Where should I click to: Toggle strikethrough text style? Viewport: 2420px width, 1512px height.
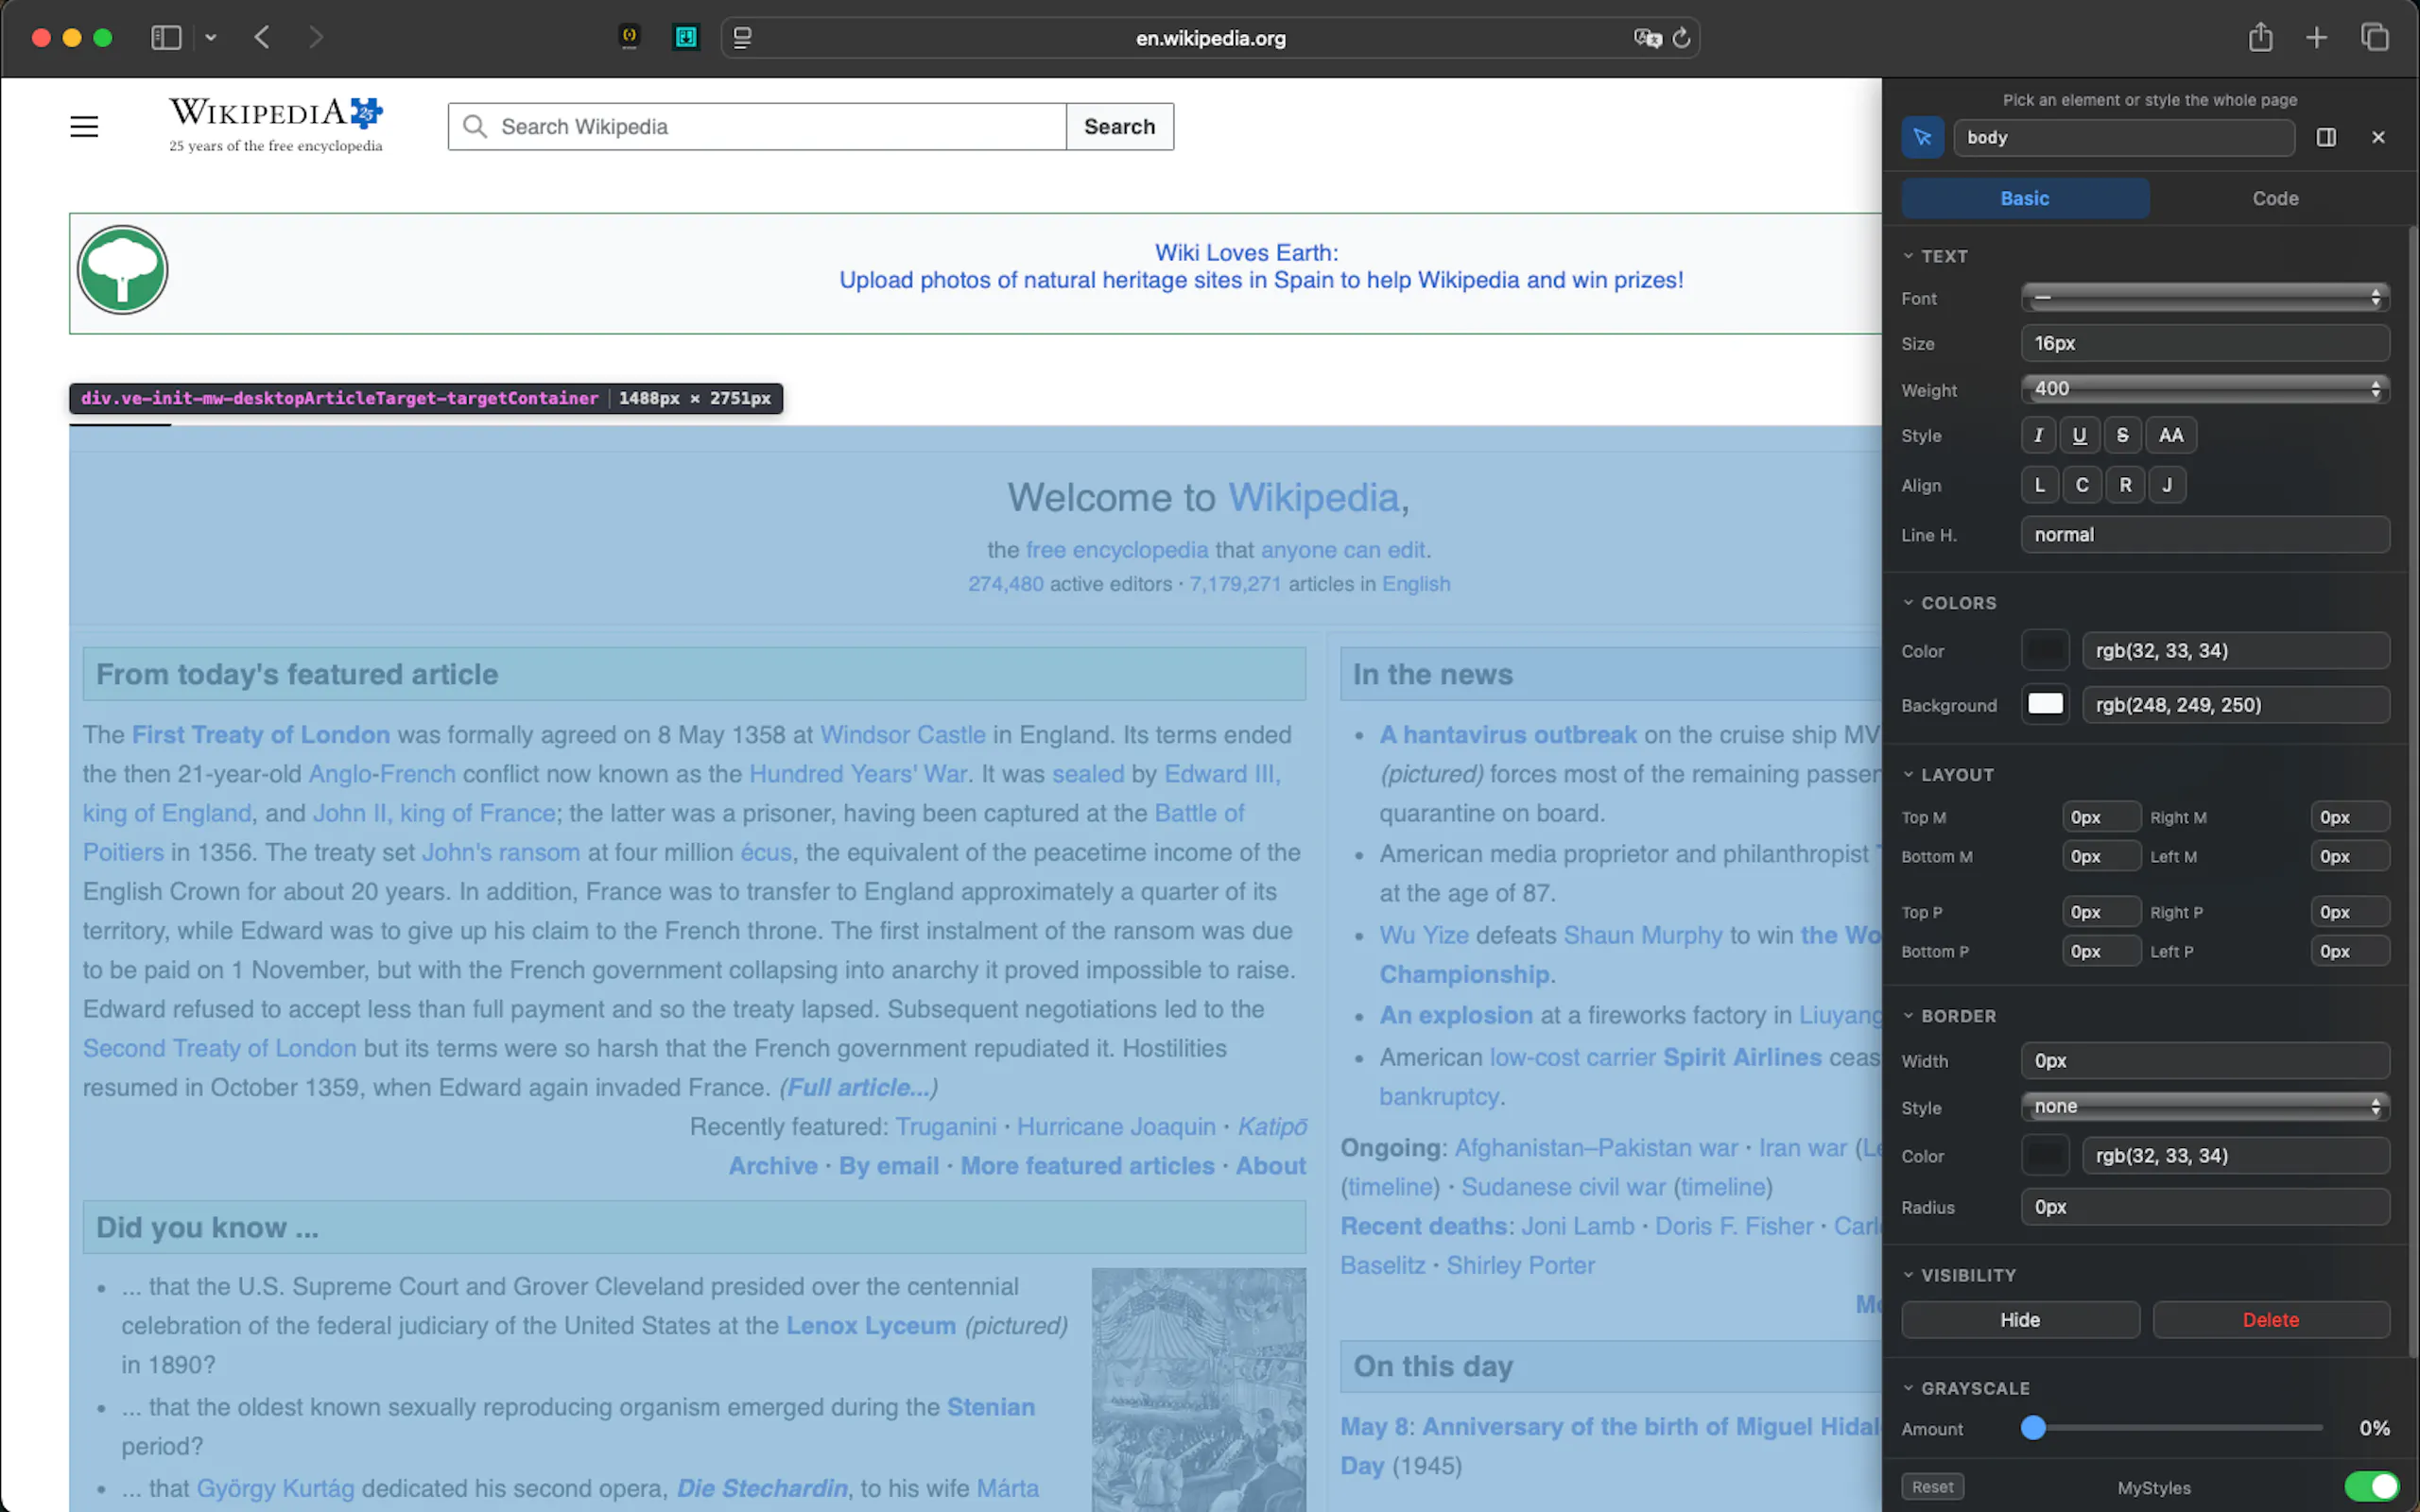[x=2122, y=435]
